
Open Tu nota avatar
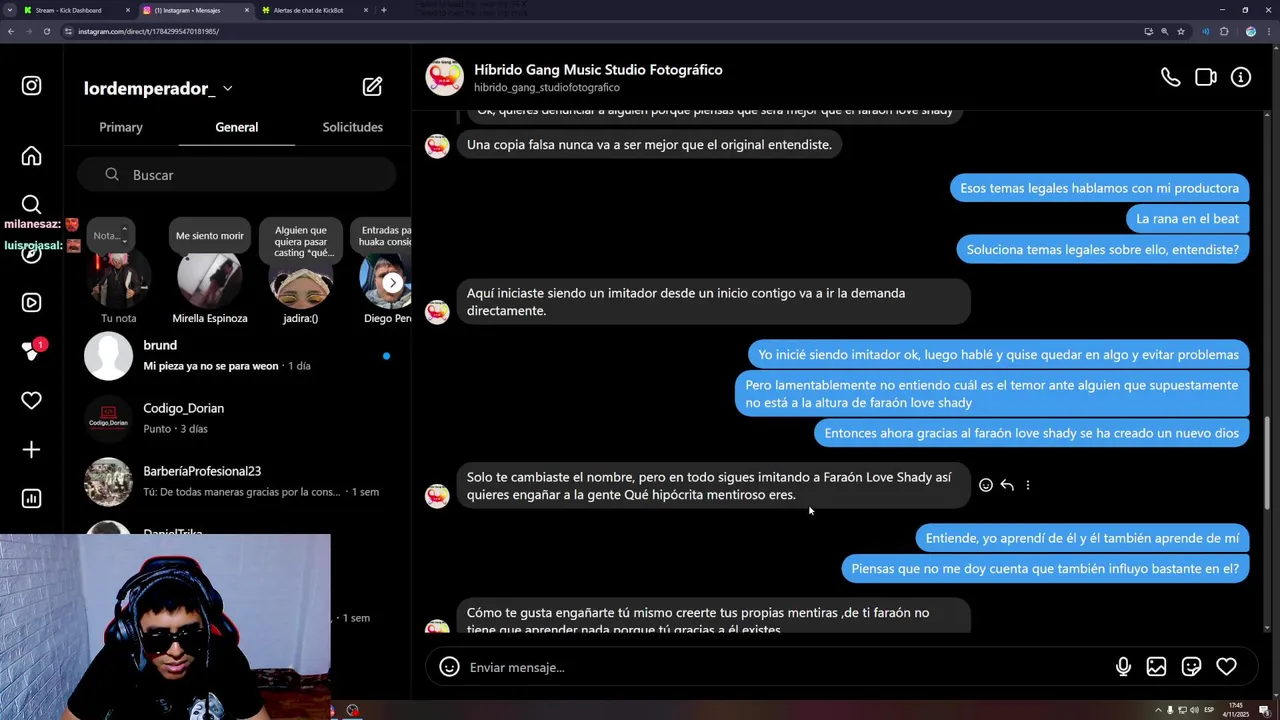point(118,279)
